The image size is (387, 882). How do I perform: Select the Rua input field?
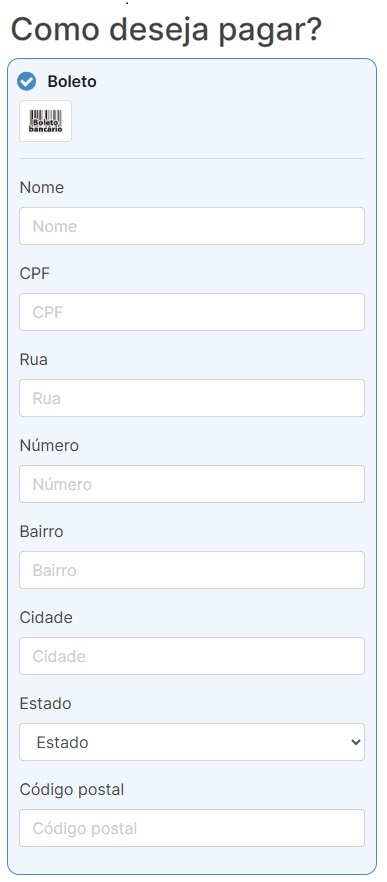click(192, 398)
